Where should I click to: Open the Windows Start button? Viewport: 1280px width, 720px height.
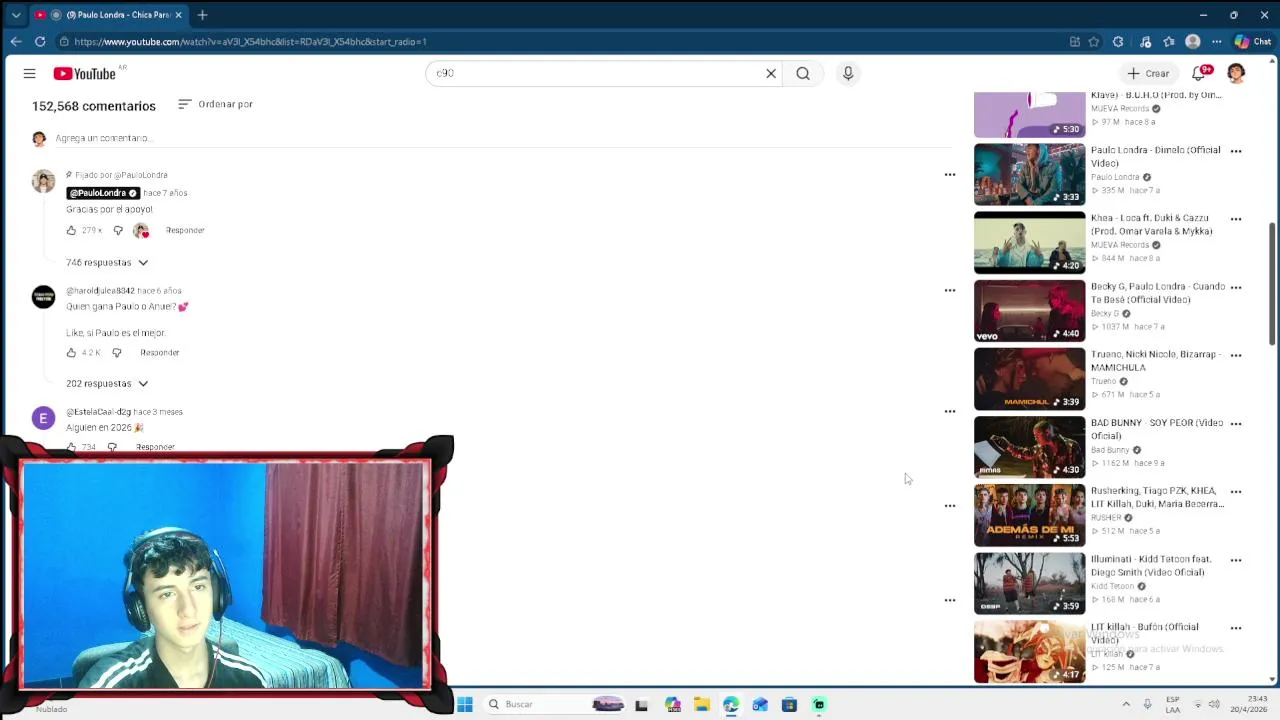point(465,704)
